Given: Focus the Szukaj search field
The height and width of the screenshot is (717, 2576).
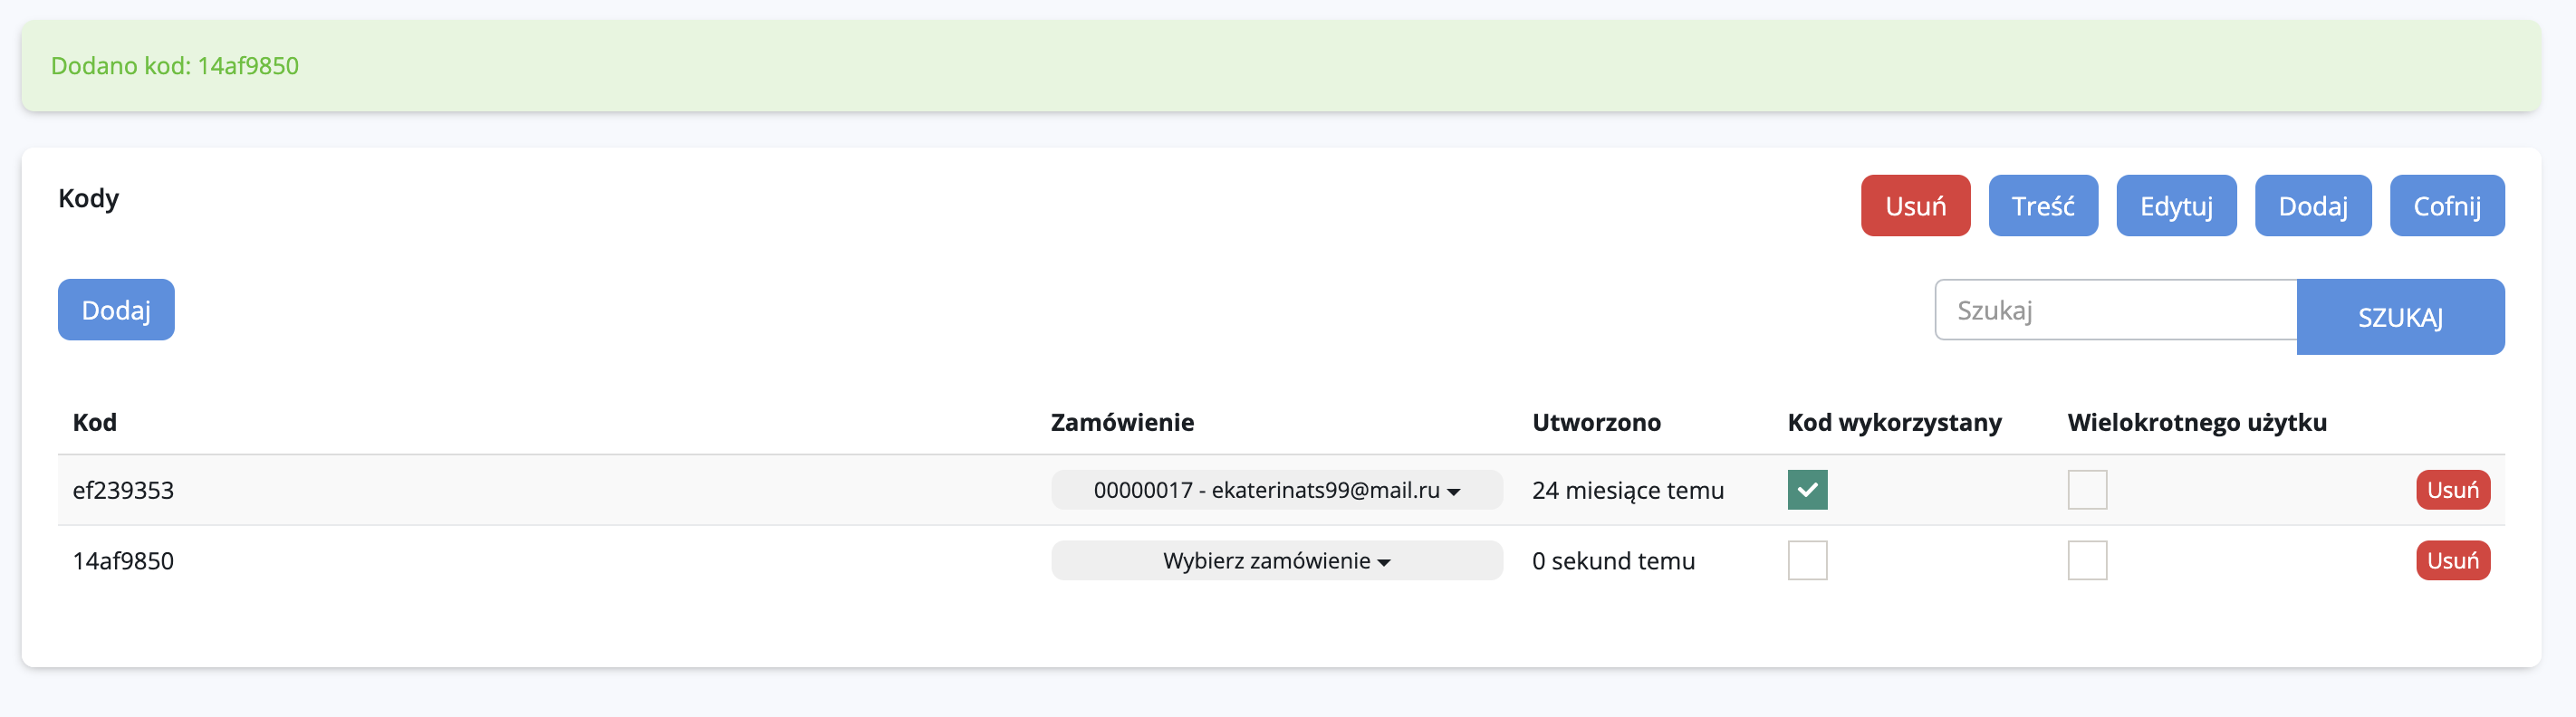Looking at the screenshot, I should coord(2115,310).
